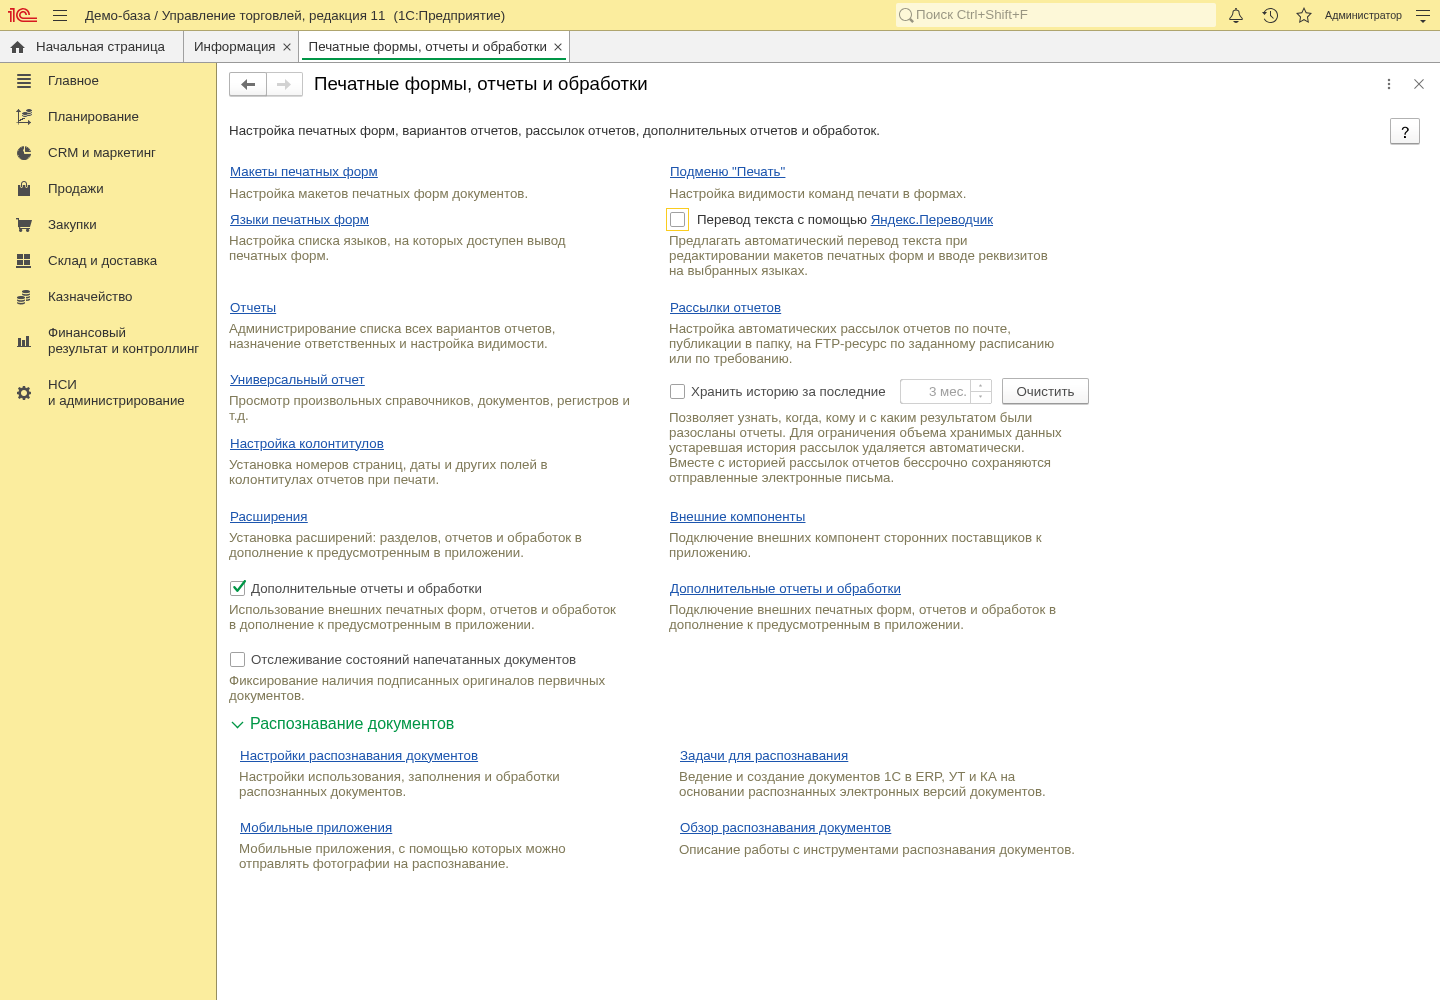Screen dimensions: 1440x1000
Task: Open the Склад и доставка section in the sidebar
Action: [108, 261]
